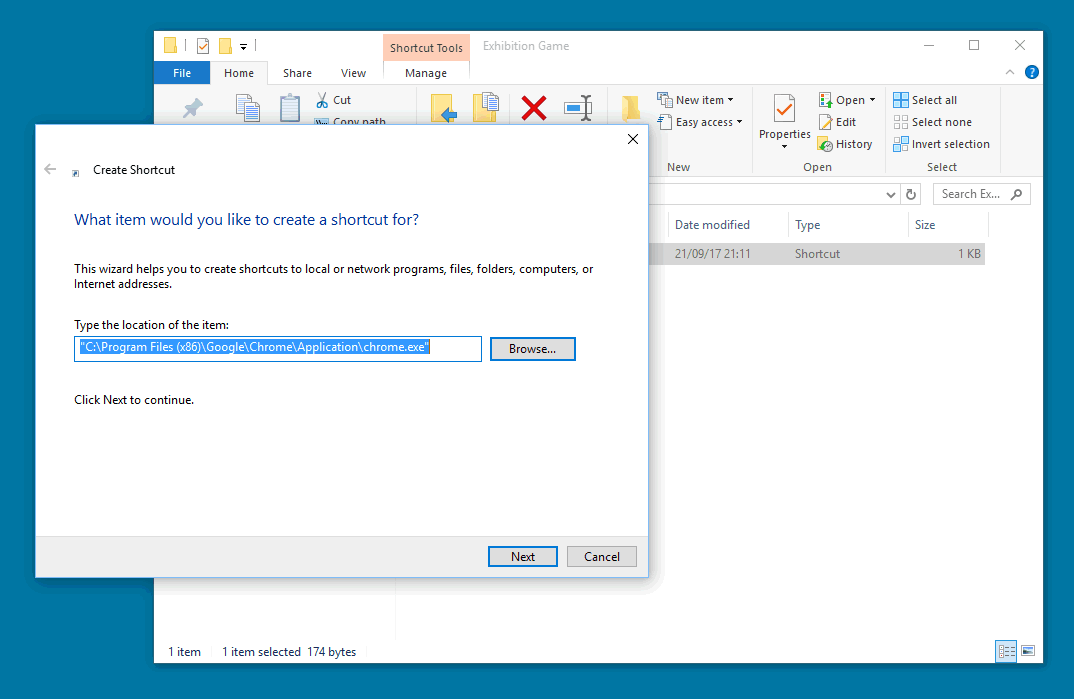Click the Create Shortcut title icon
1074x699 pixels.
coord(76,173)
